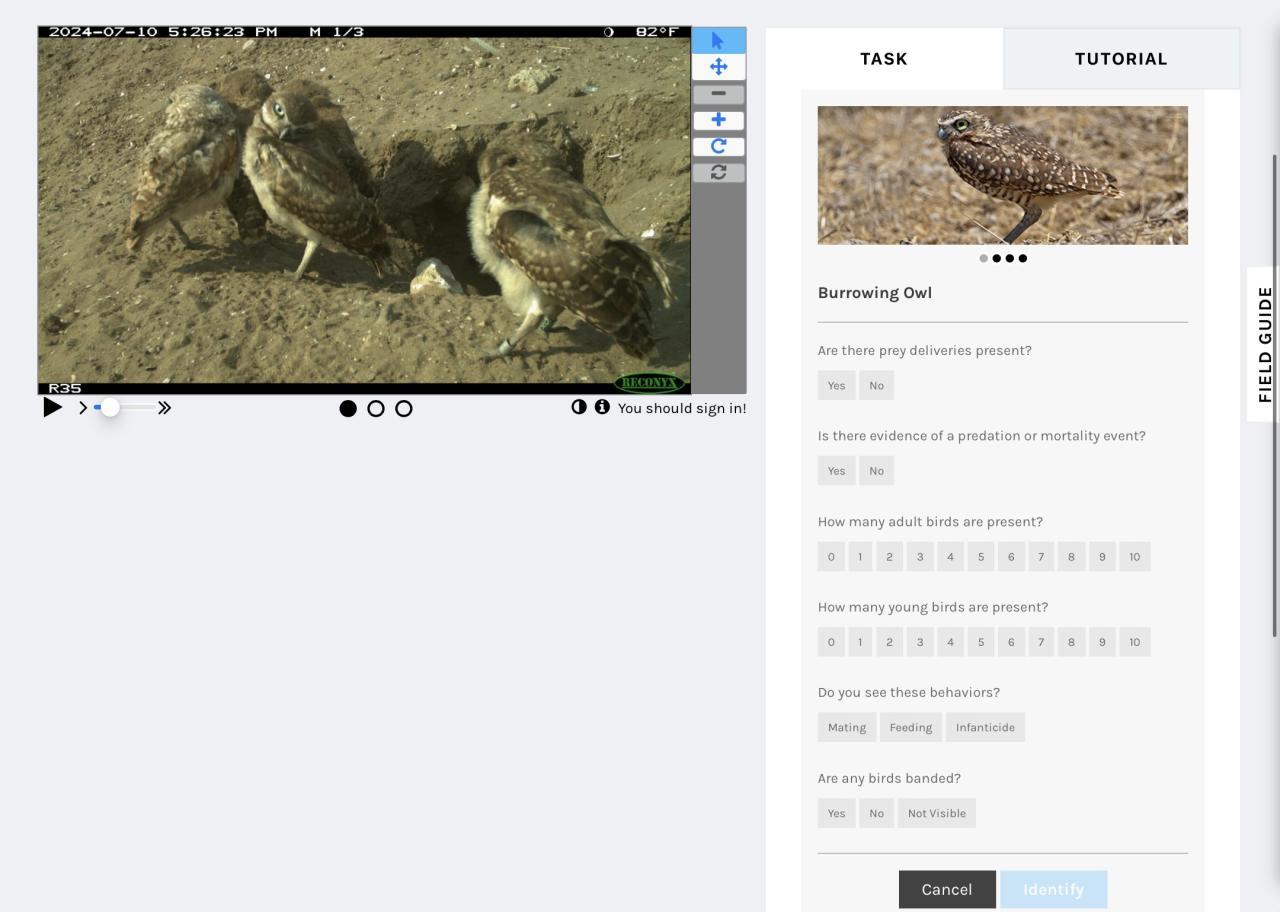
Task: Choose 2 adult birds present
Action: coord(889,557)
